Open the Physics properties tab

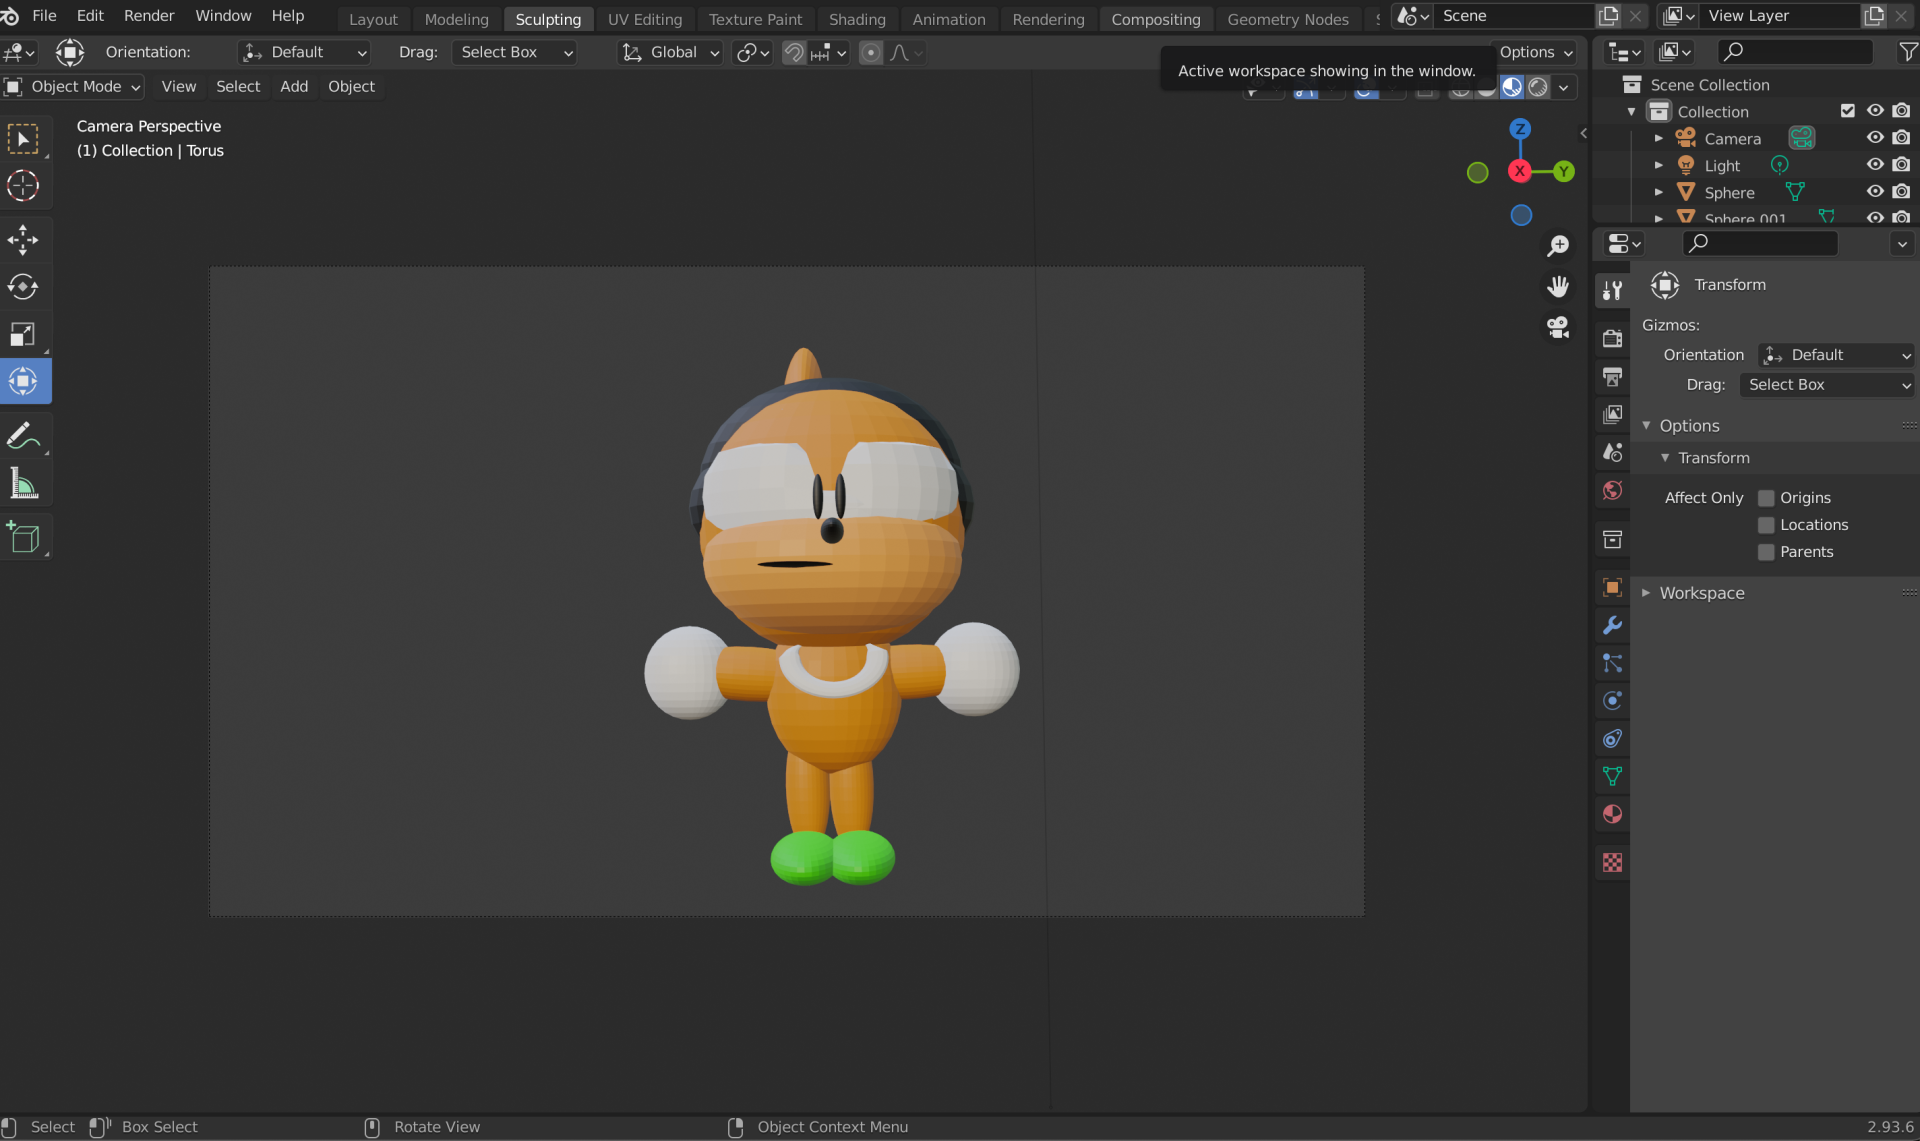(1612, 701)
